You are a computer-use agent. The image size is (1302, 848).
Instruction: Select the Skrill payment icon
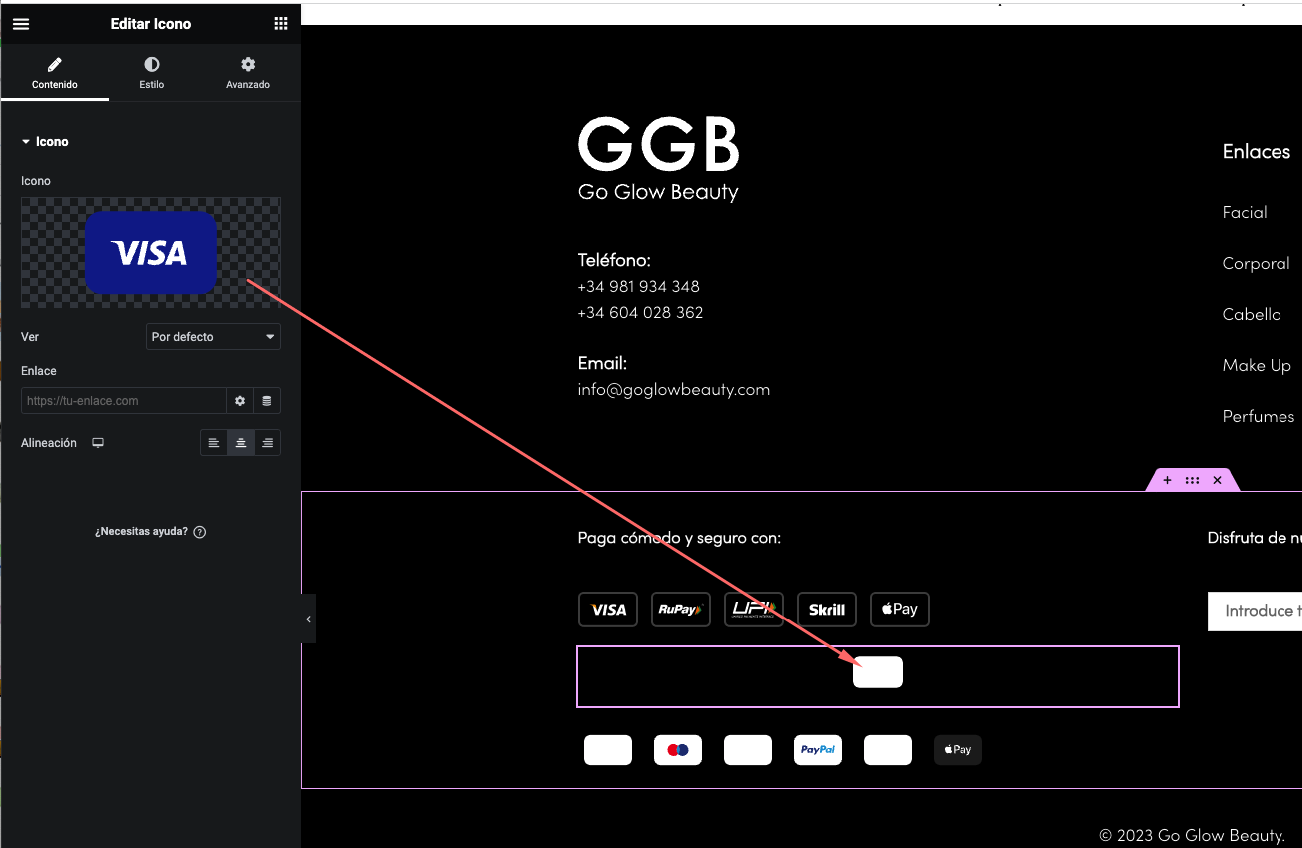[x=827, y=610]
